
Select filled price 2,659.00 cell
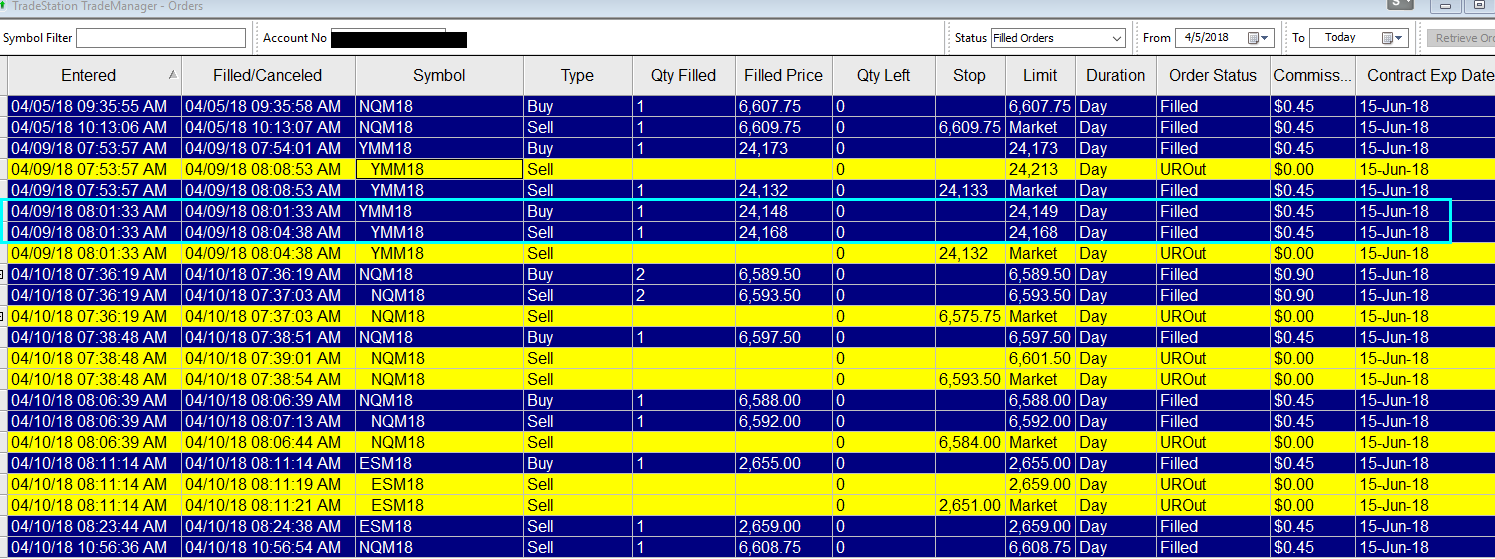784,526
